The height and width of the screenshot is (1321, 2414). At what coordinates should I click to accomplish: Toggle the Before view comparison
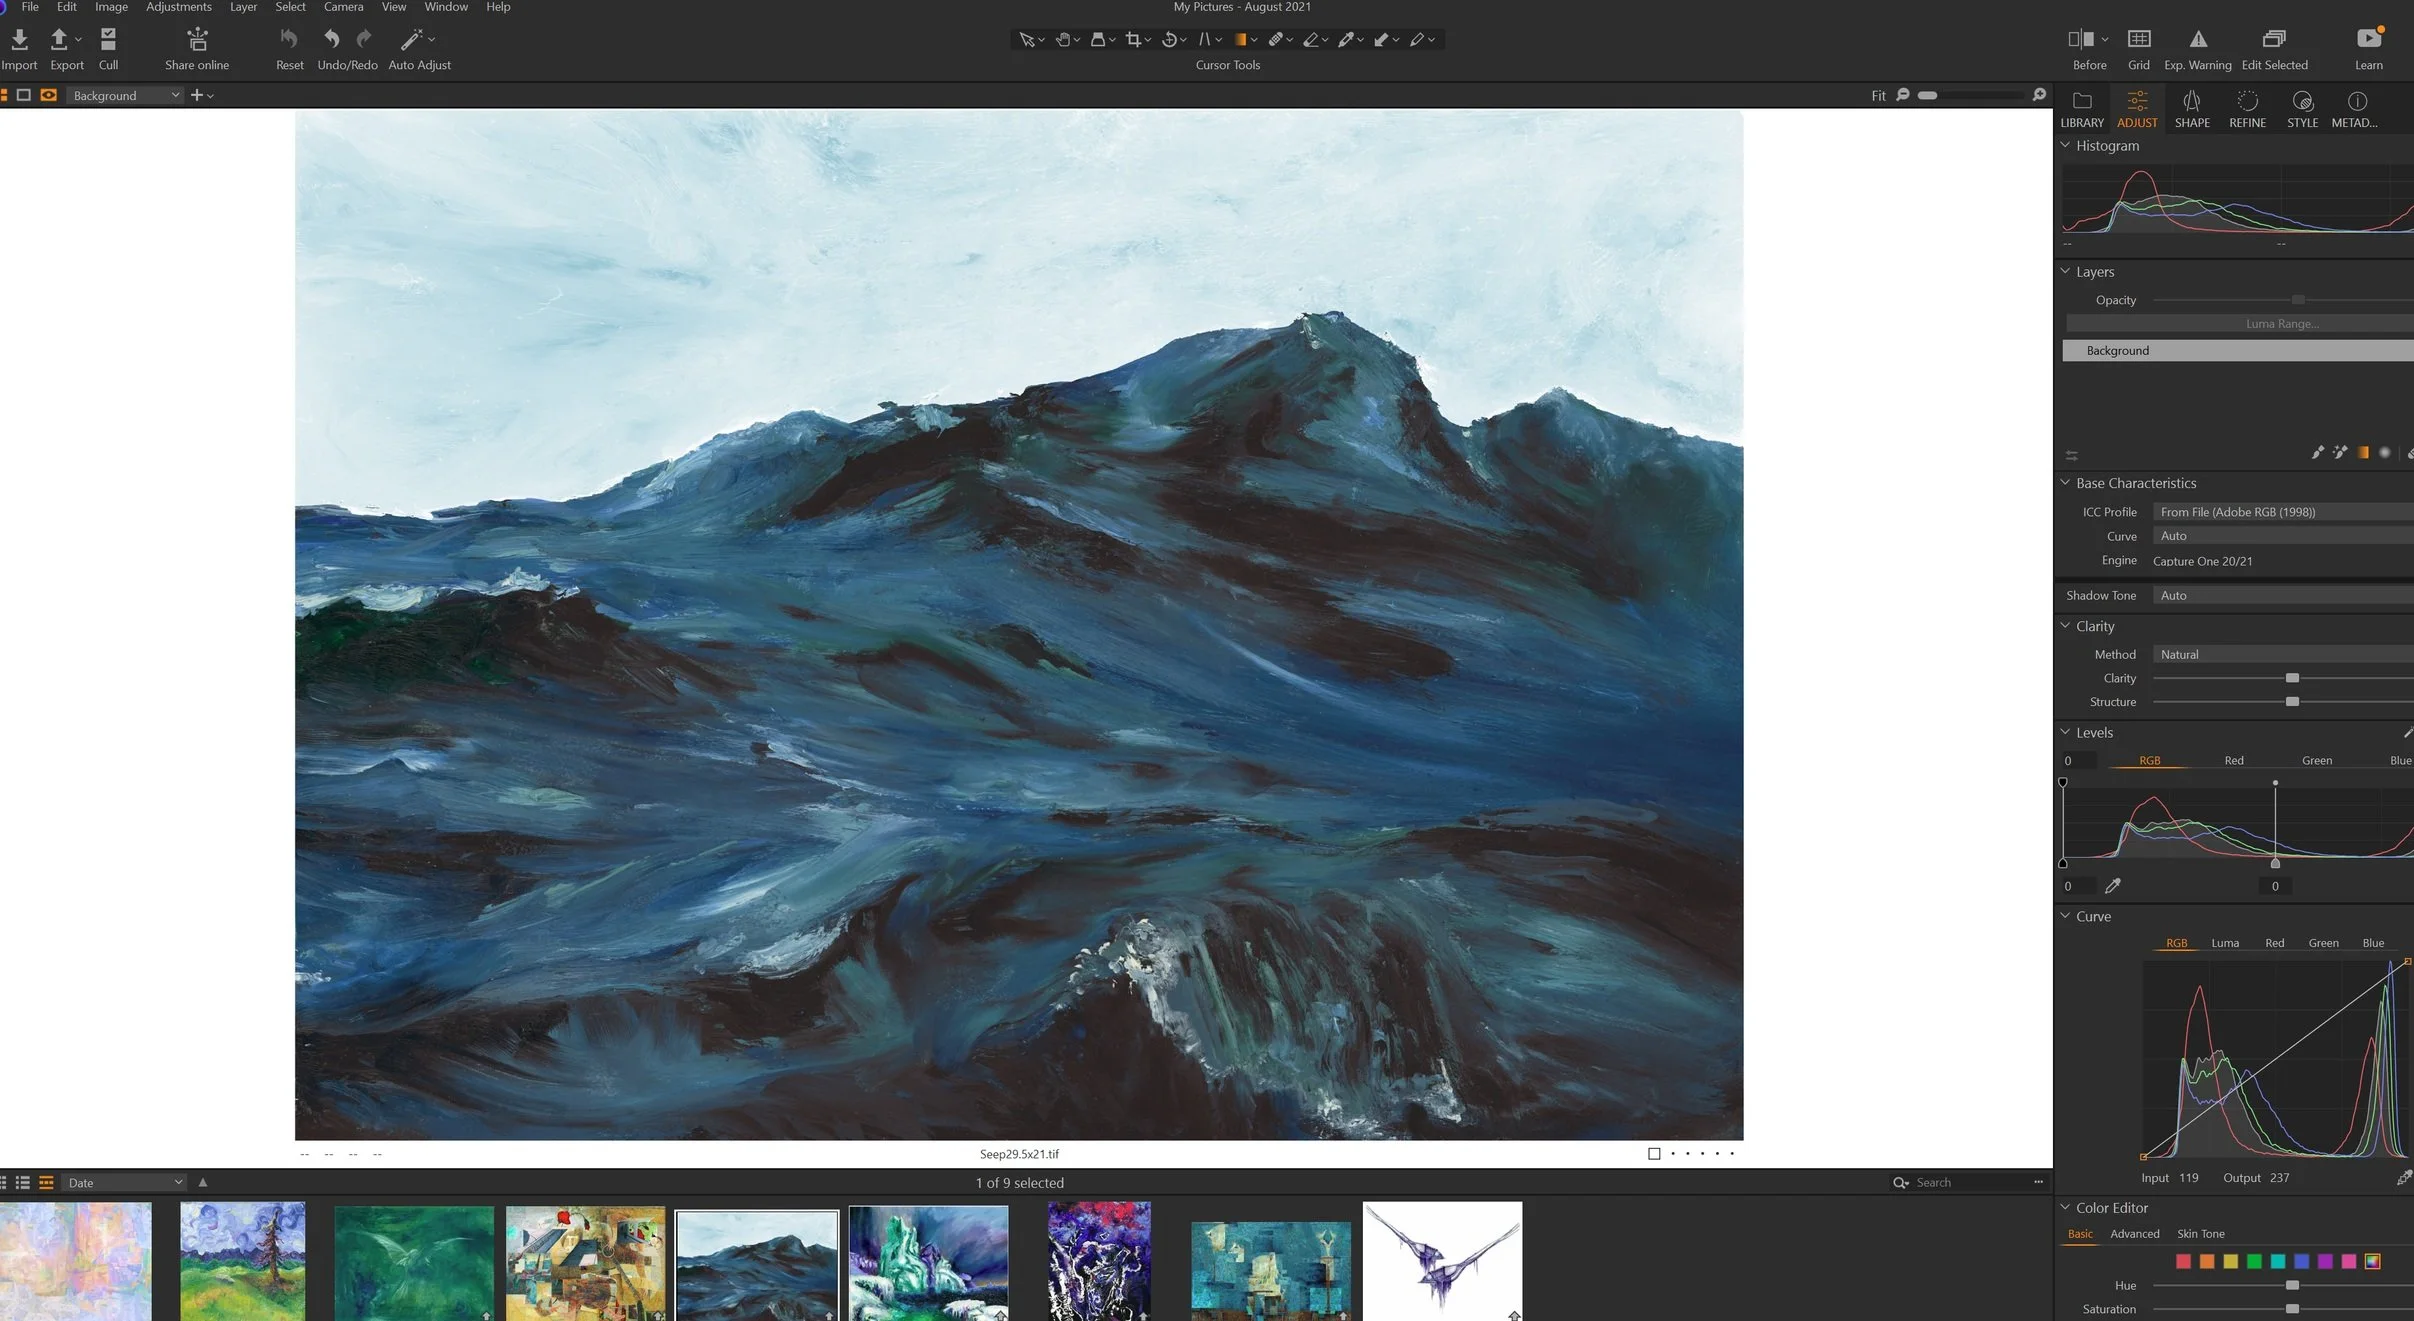click(x=2081, y=39)
